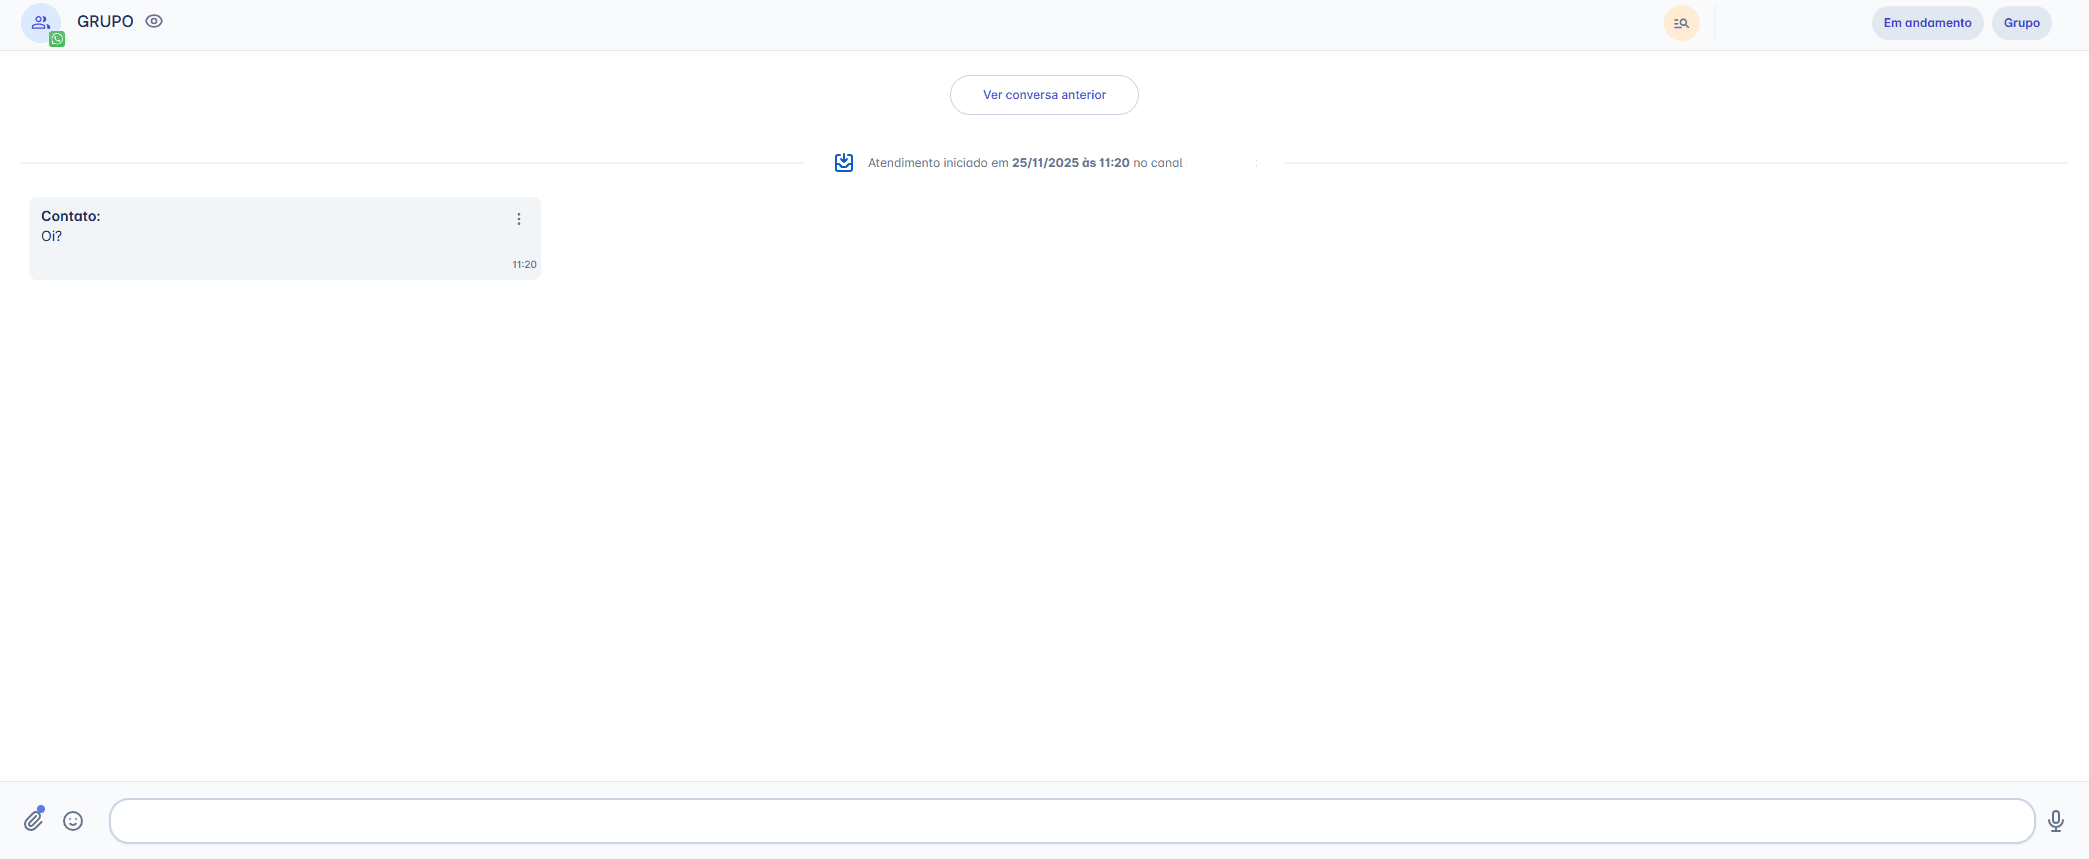Click the GRUPO conversation title
2089x859 pixels.
click(x=105, y=22)
